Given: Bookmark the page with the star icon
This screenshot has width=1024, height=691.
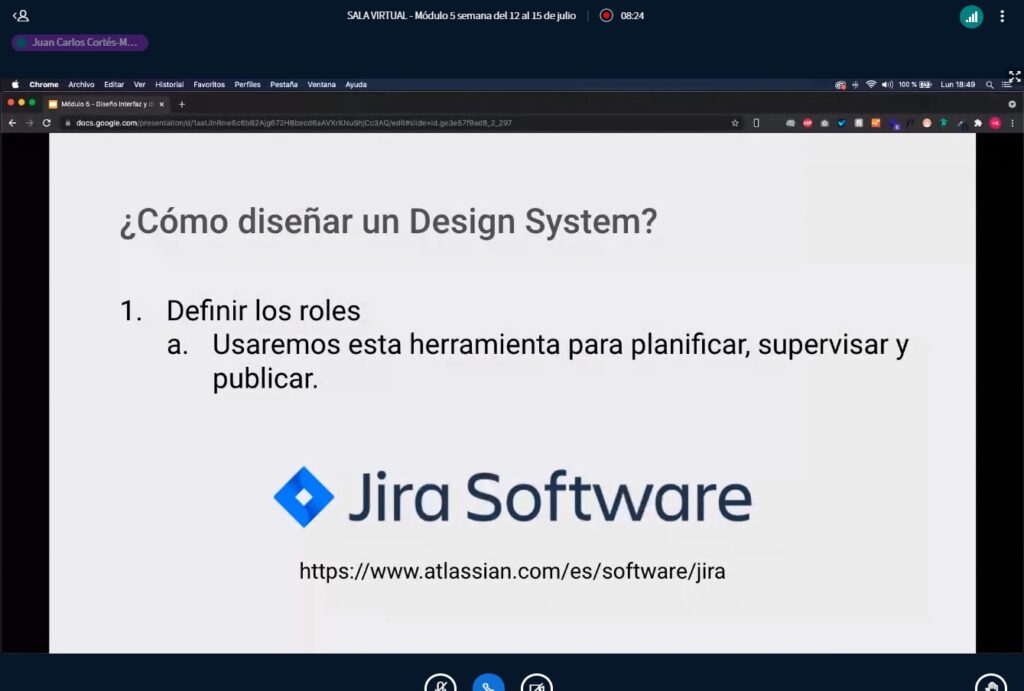Looking at the screenshot, I should pos(735,123).
